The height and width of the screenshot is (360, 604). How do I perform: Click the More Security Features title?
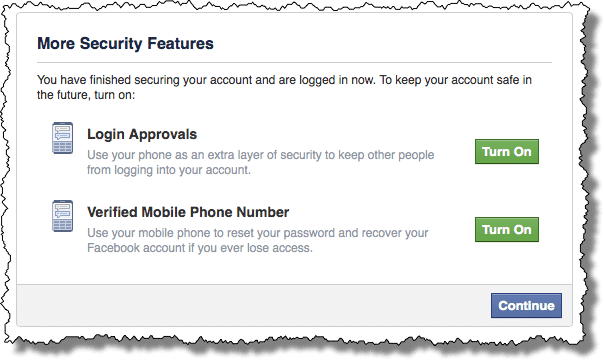pyautogui.click(x=125, y=43)
